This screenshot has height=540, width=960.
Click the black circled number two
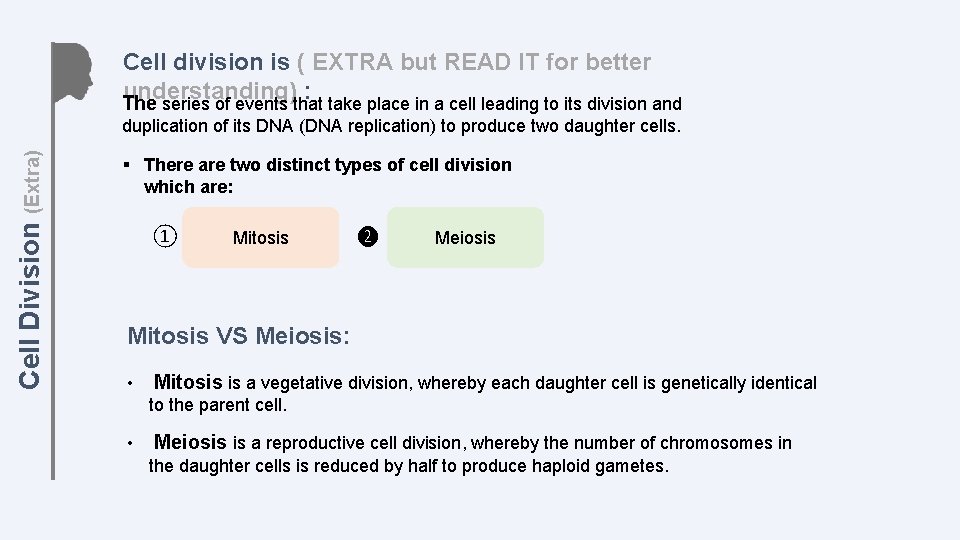pos(368,237)
